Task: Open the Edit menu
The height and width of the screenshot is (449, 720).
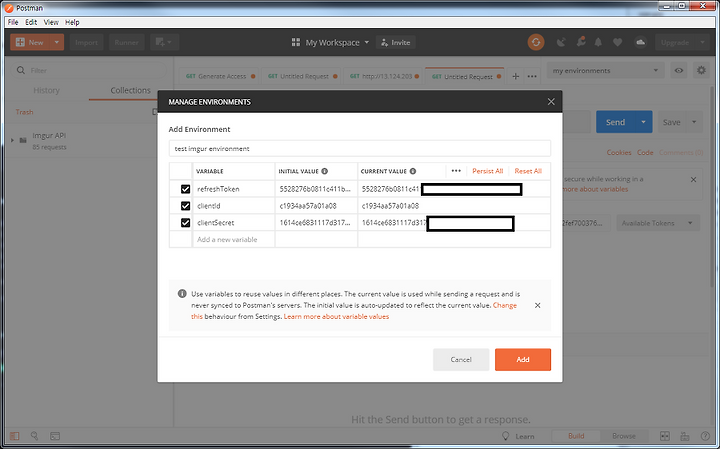Action: pos(31,22)
